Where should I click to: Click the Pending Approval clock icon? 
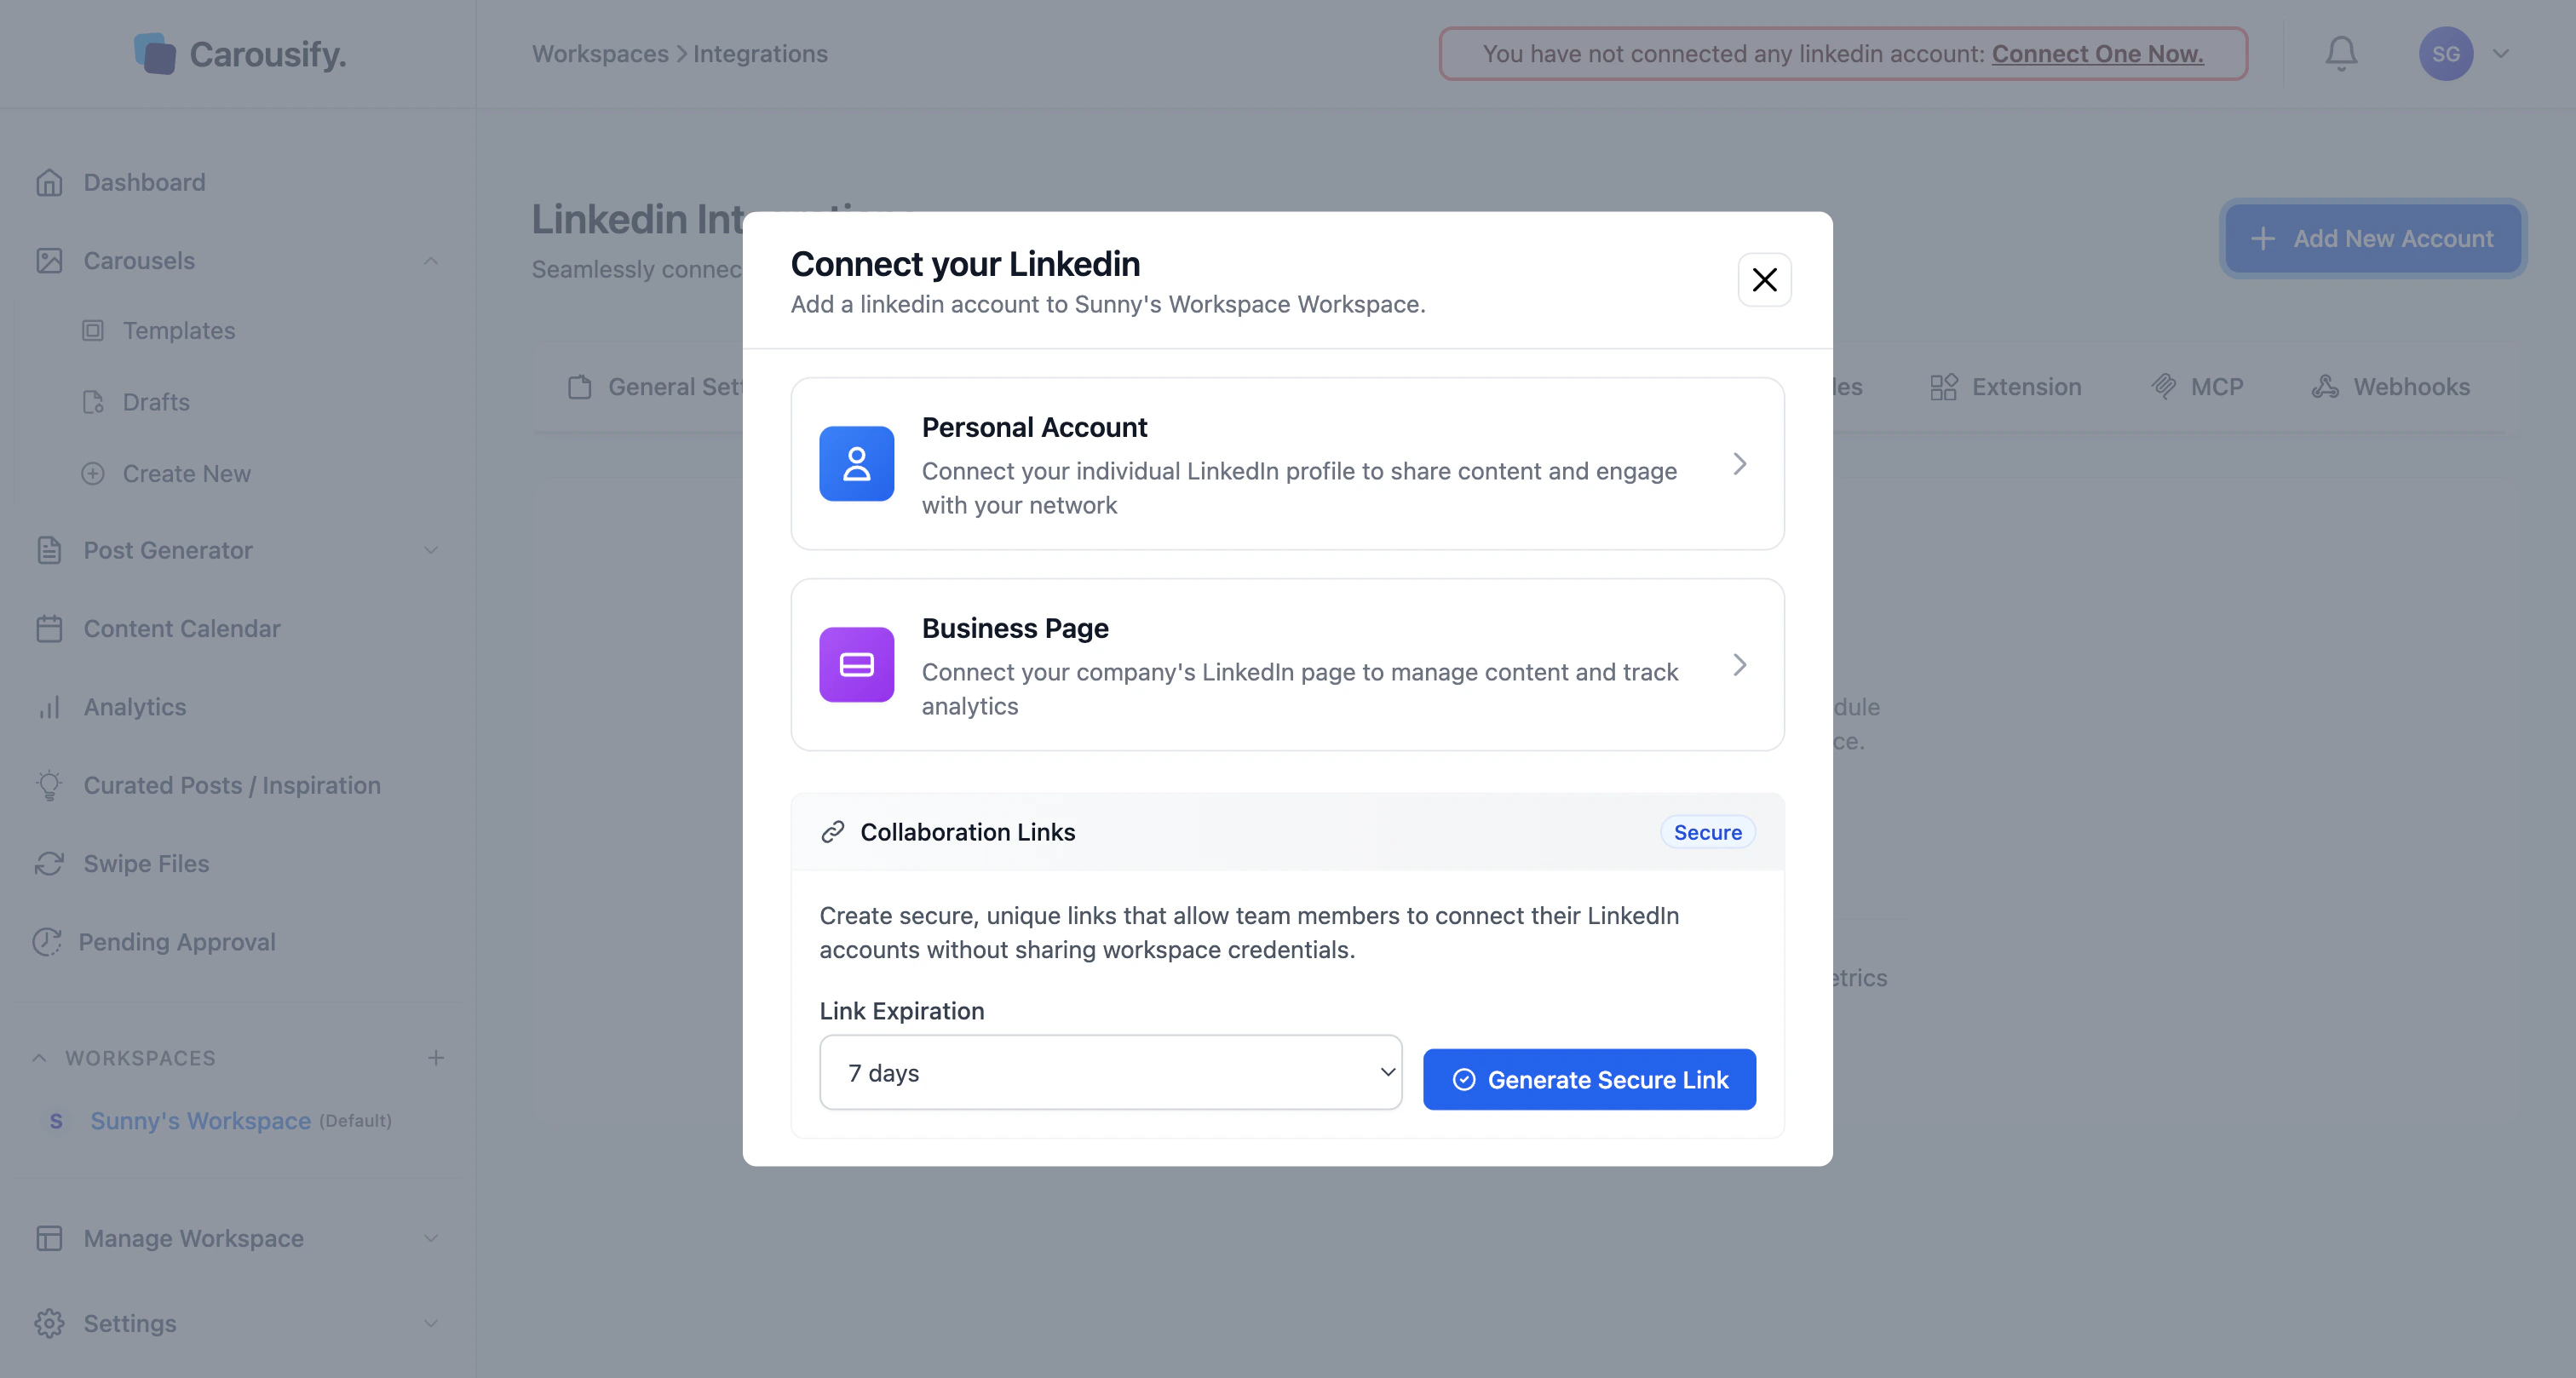point(46,941)
